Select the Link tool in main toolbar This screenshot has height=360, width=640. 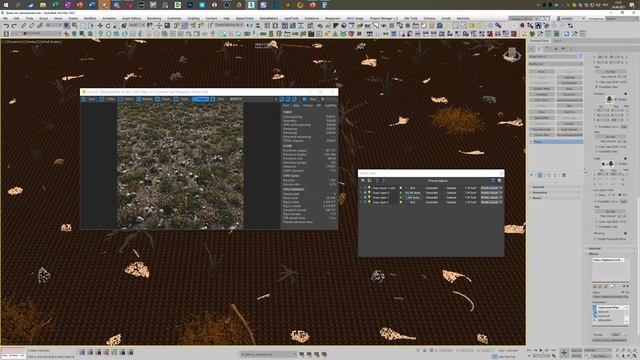[24, 26]
